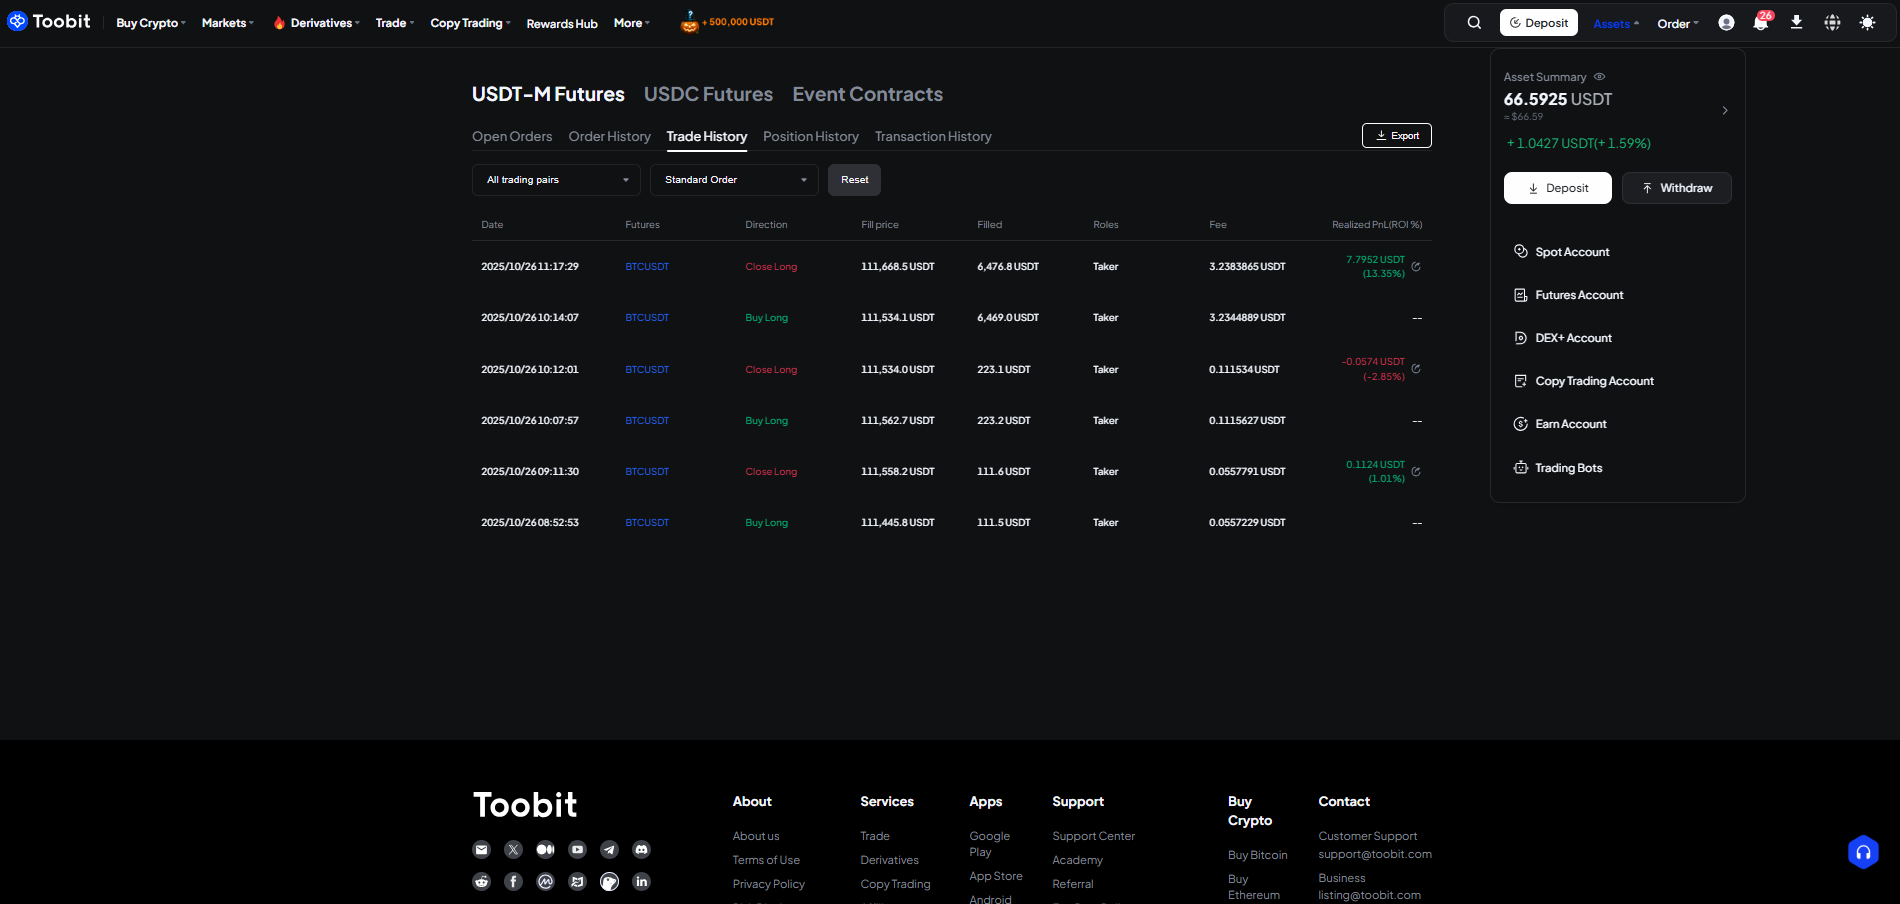Click the app download arrow icon
Image resolution: width=1900 pixels, height=904 pixels.
[1796, 23]
